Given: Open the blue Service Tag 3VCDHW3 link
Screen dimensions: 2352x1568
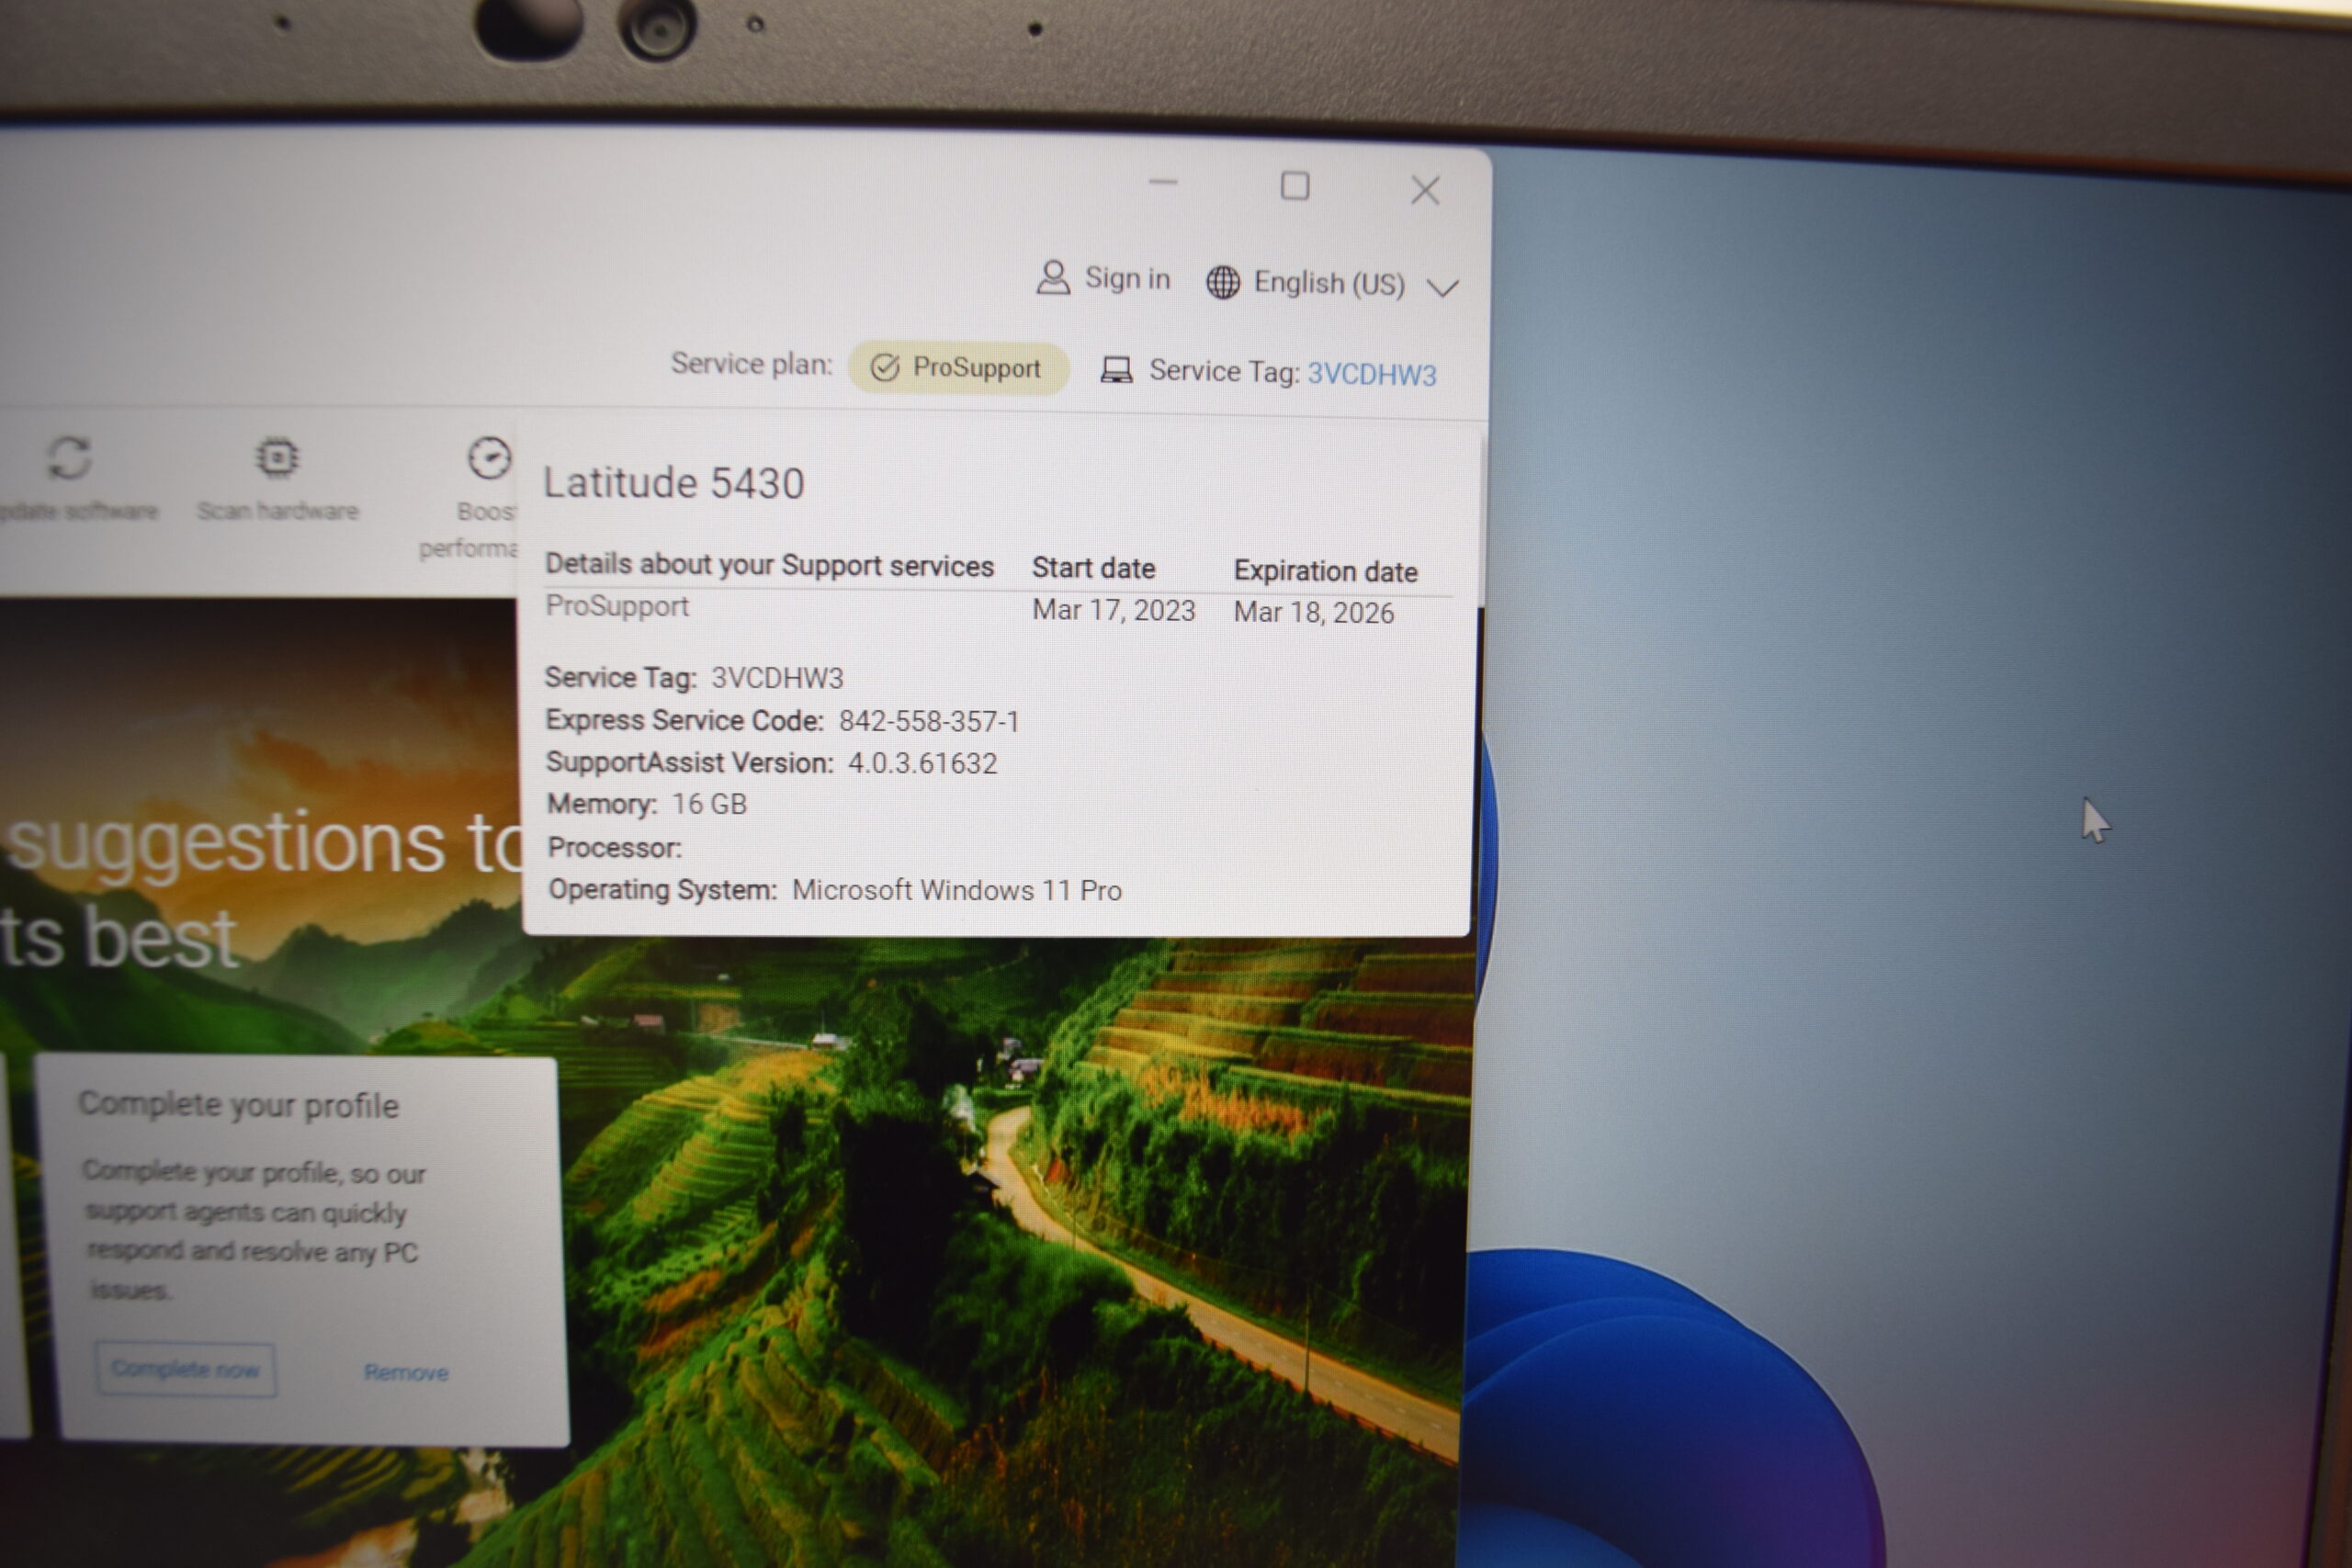Looking at the screenshot, I should [x=1371, y=374].
